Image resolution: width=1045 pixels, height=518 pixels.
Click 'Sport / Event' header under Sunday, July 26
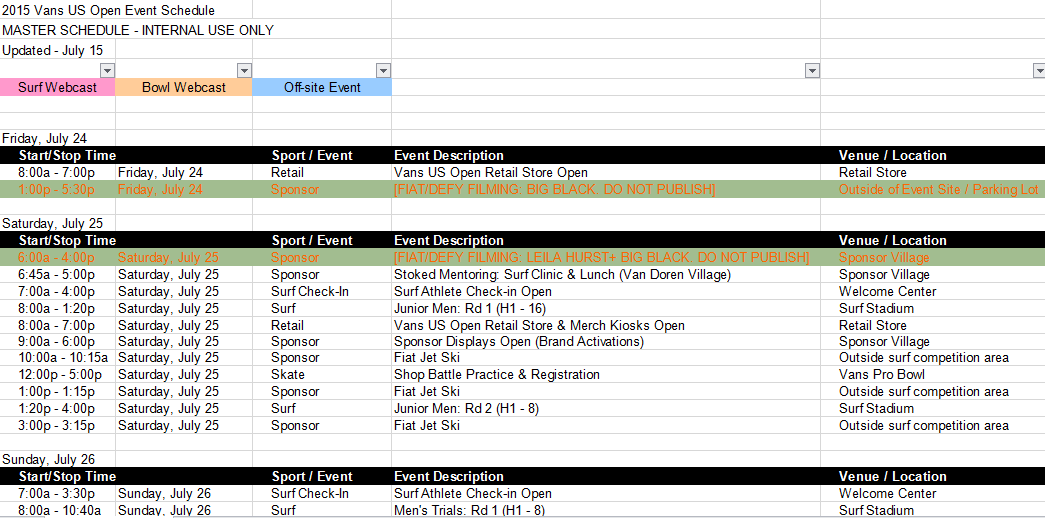pos(312,477)
